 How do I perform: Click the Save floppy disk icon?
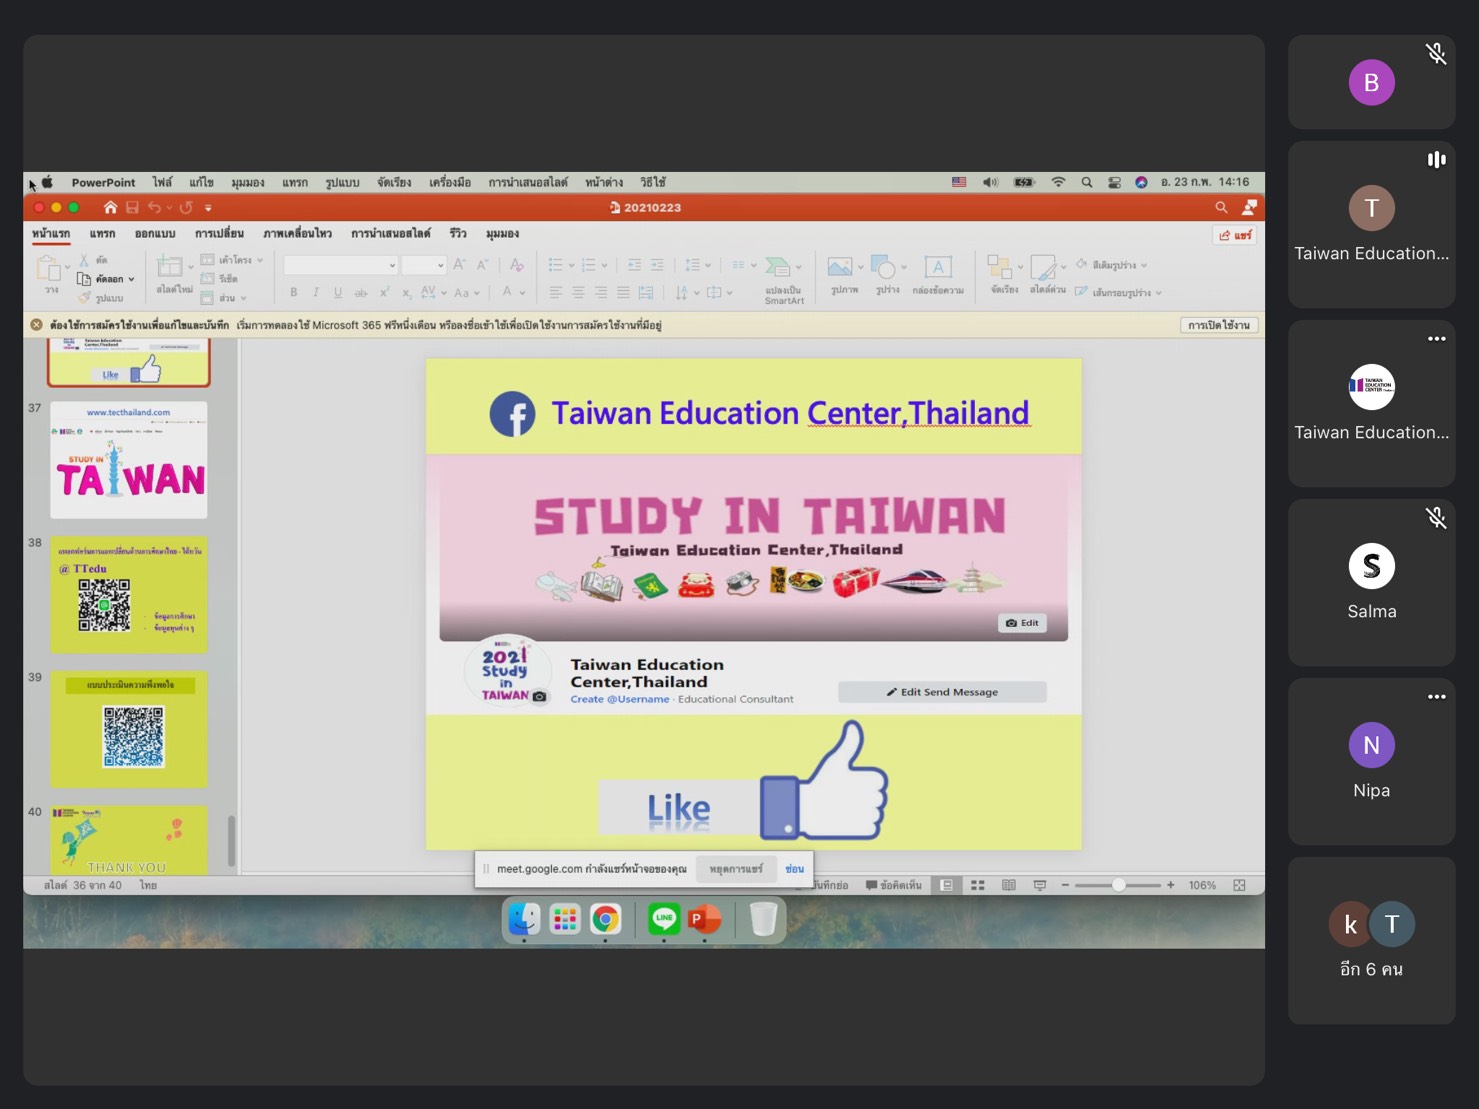(132, 207)
